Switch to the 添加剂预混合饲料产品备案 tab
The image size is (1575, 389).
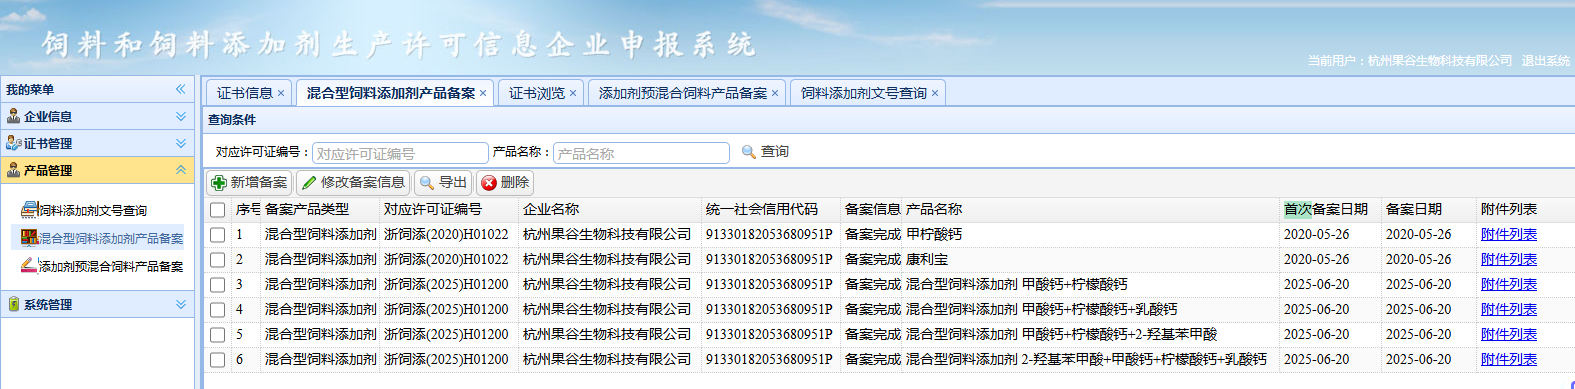tap(683, 93)
